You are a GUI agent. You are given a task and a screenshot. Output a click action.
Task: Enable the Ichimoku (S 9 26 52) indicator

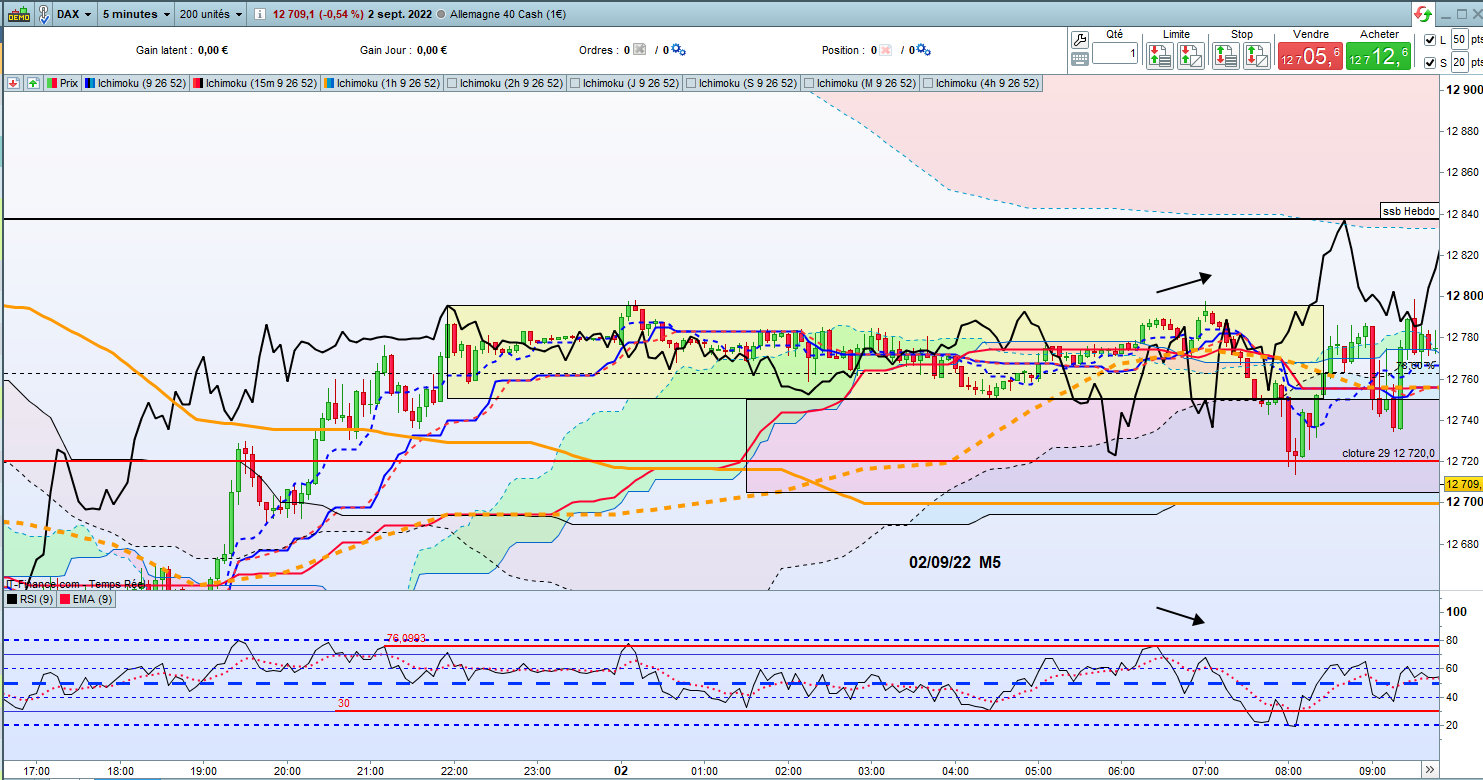point(691,83)
